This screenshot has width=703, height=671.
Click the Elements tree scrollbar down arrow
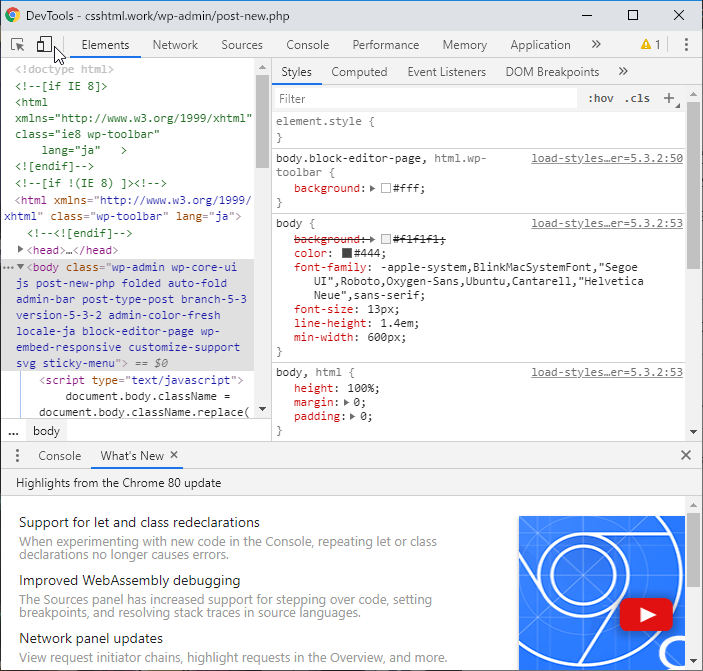coord(263,409)
